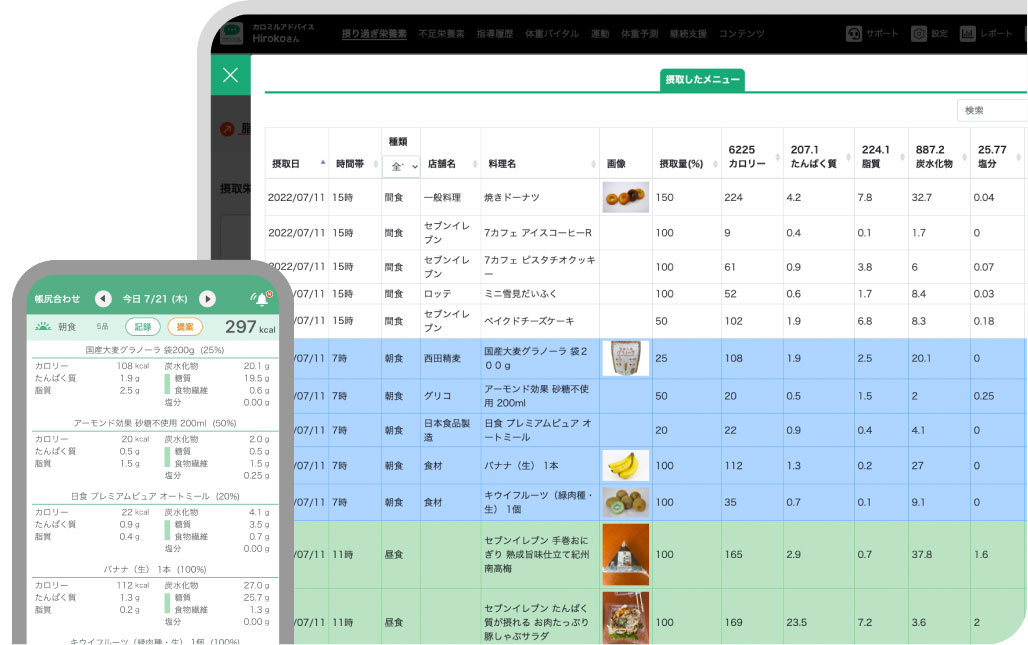
Task: Open the baked donut image thumbnail
Action: tap(625, 197)
